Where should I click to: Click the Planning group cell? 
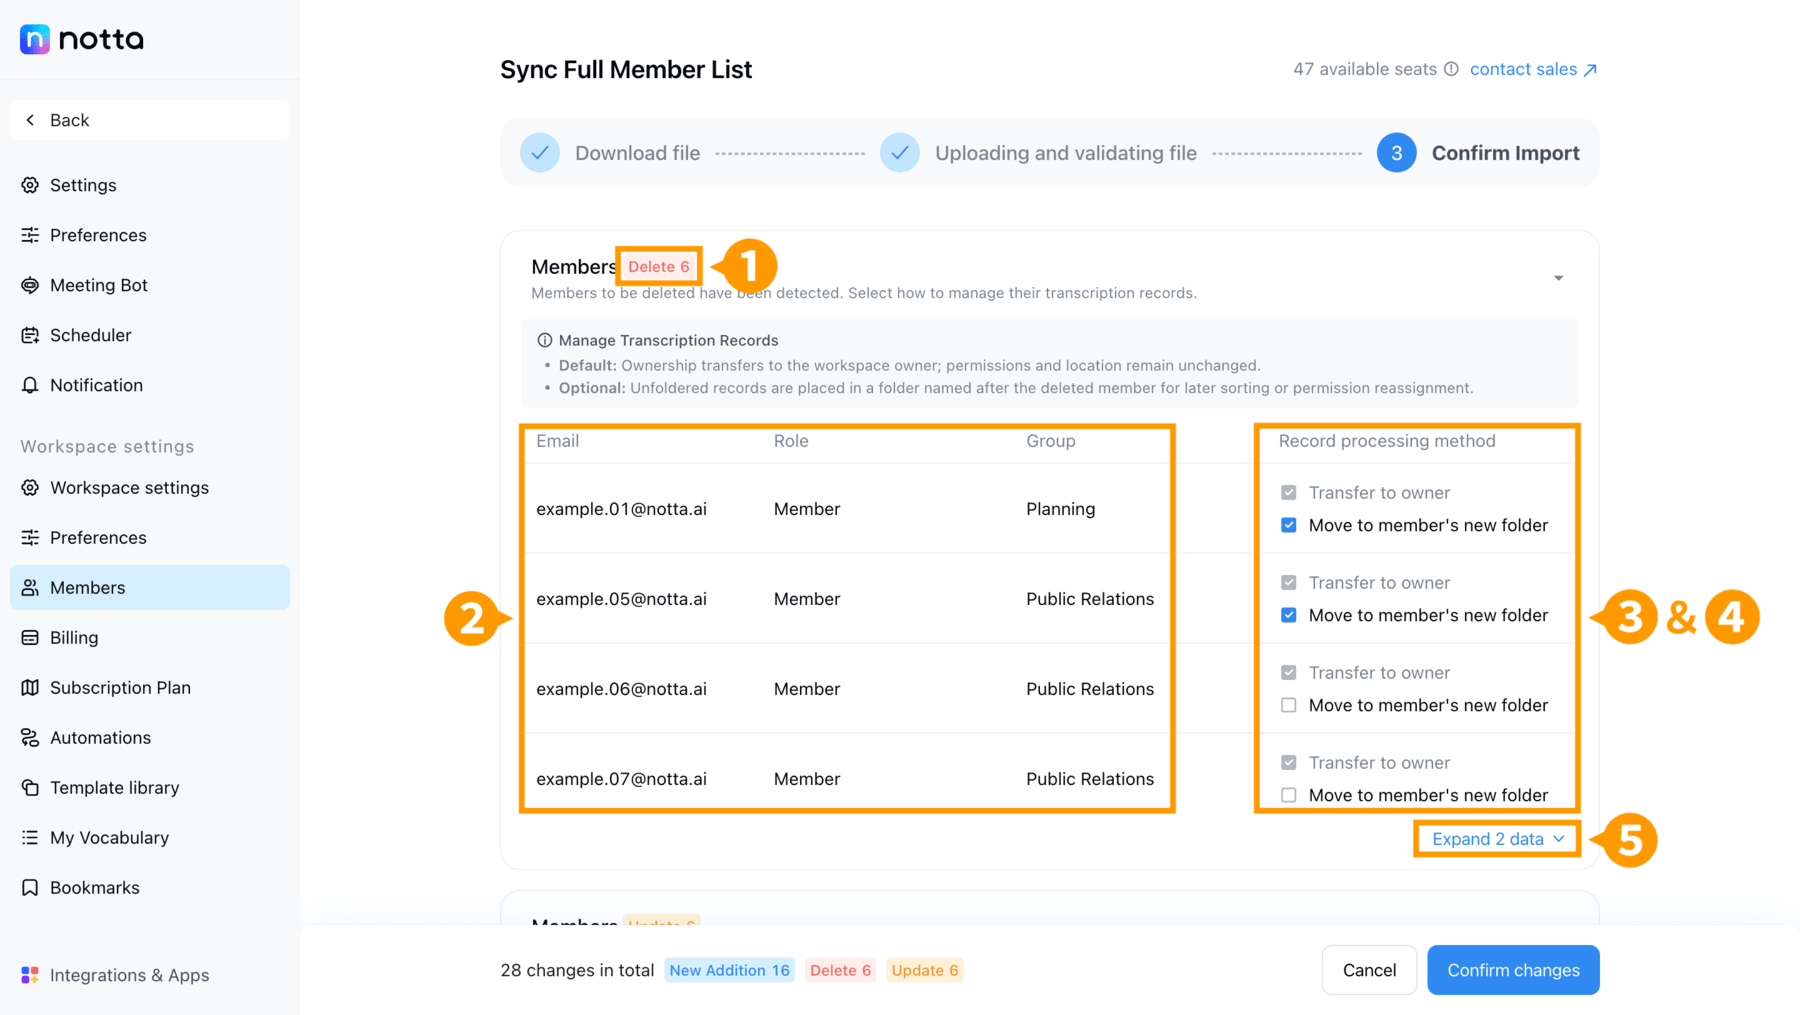click(1060, 509)
